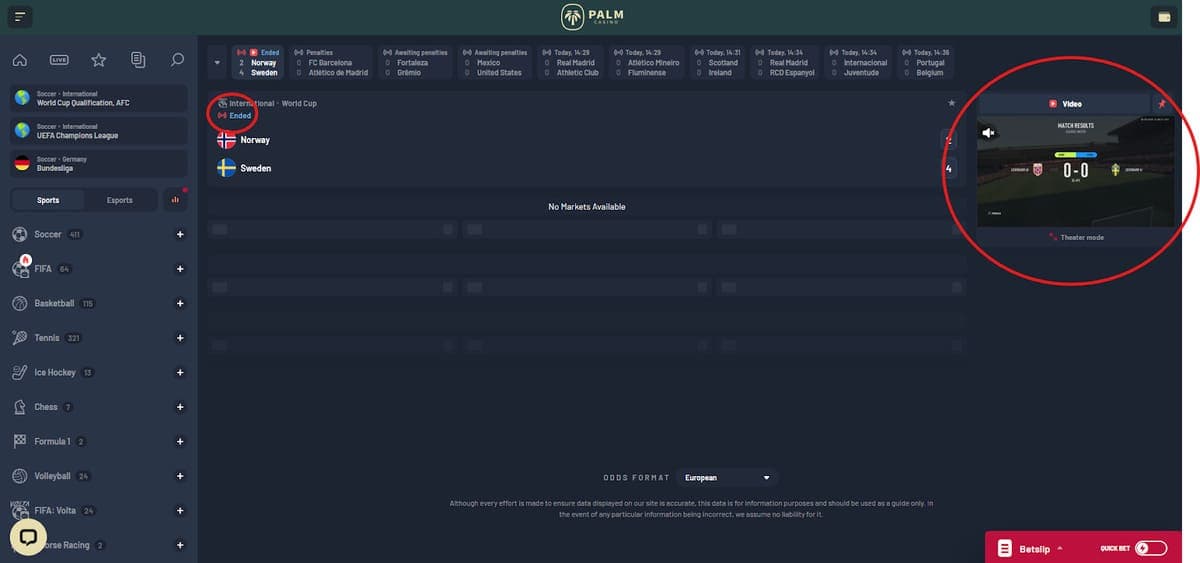Viewport: 1200px width, 563px height.
Task: Open the Odds Format dropdown
Action: click(726, 478)
